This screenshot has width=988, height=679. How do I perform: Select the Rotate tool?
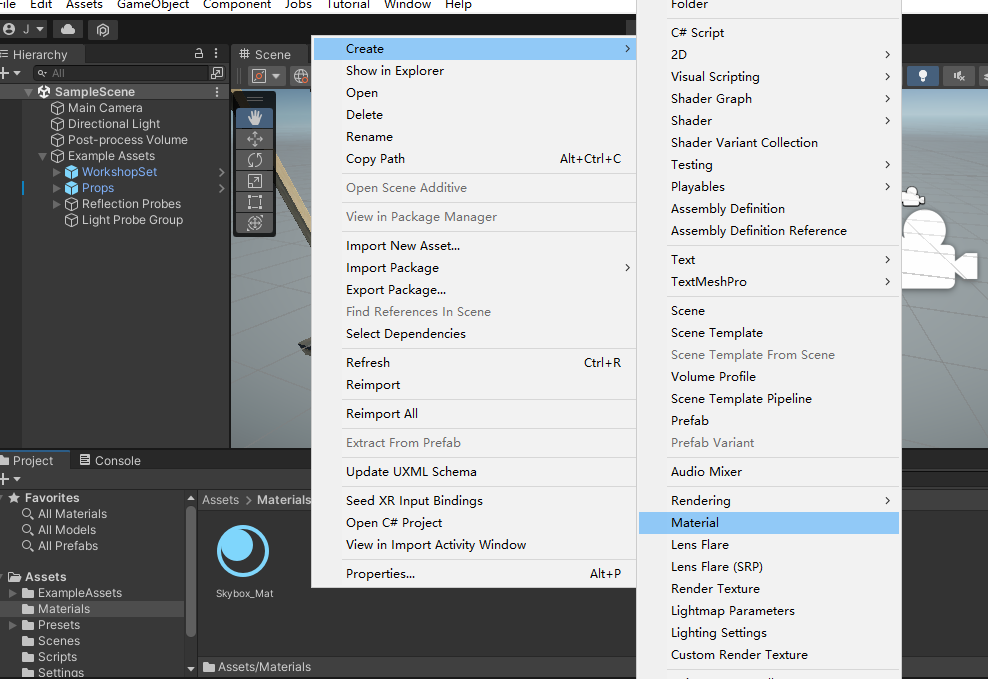[x=255, y=160]
